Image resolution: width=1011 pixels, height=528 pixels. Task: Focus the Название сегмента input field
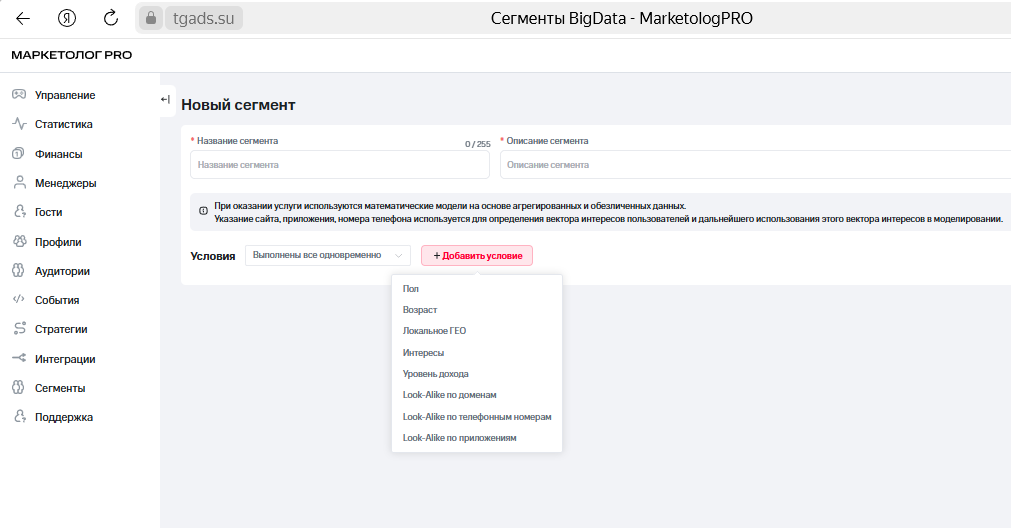point(340,165)
